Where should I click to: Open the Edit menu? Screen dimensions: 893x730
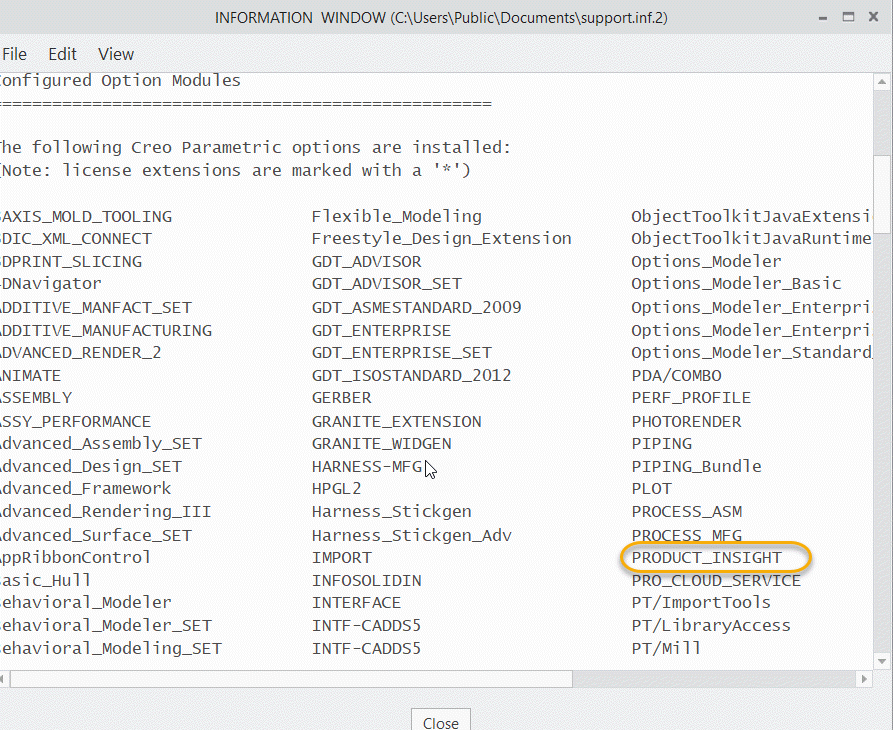61,54
